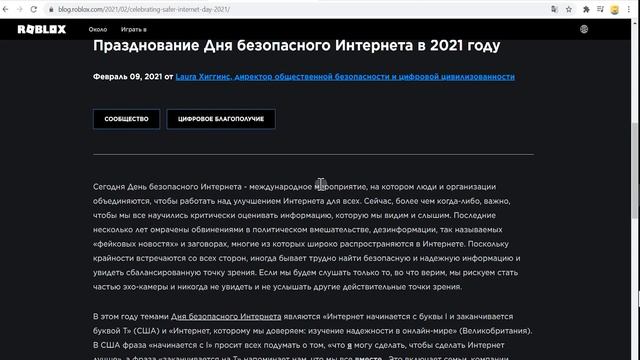640x360 pixels.
Task: Click the browser forward arrow
Action: 19,9
